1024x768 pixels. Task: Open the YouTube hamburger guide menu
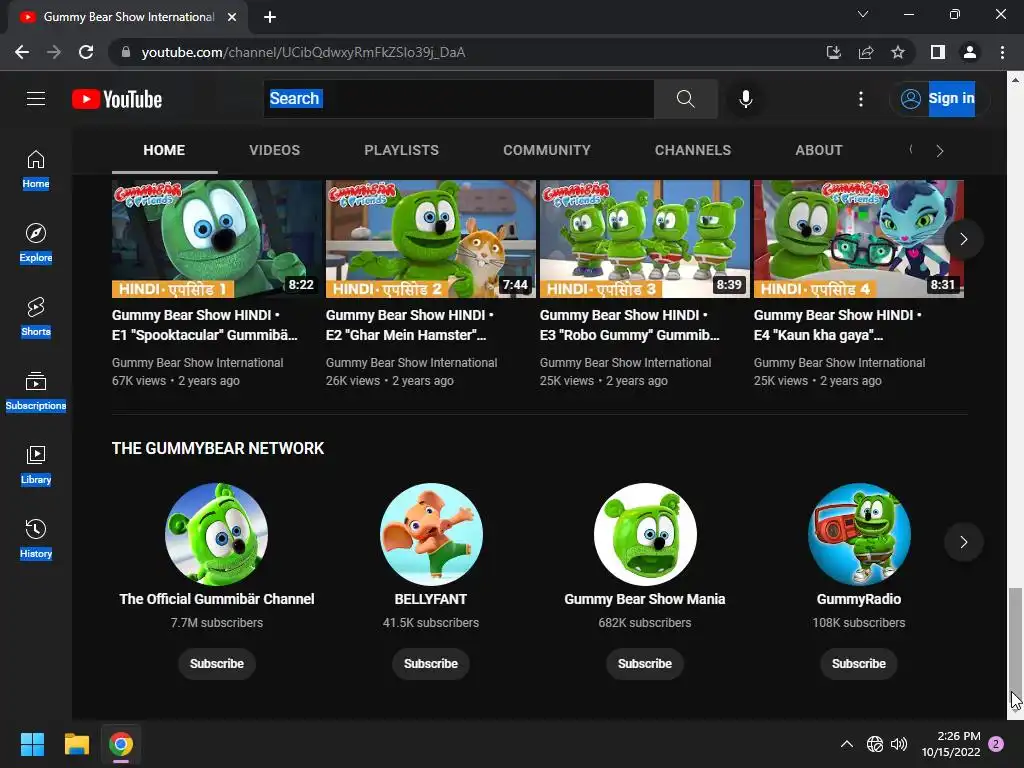(x=36, y=99)
